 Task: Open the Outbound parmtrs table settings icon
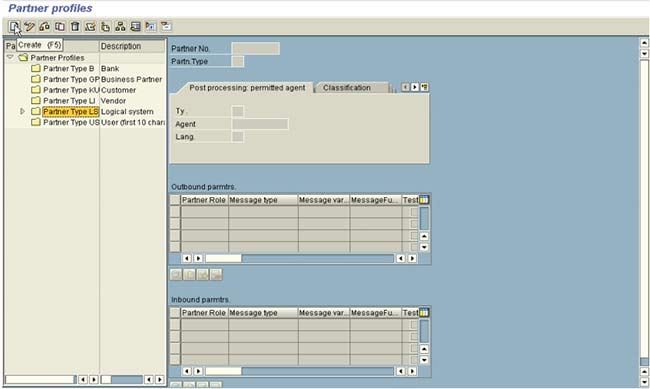[x=424, y=200]
